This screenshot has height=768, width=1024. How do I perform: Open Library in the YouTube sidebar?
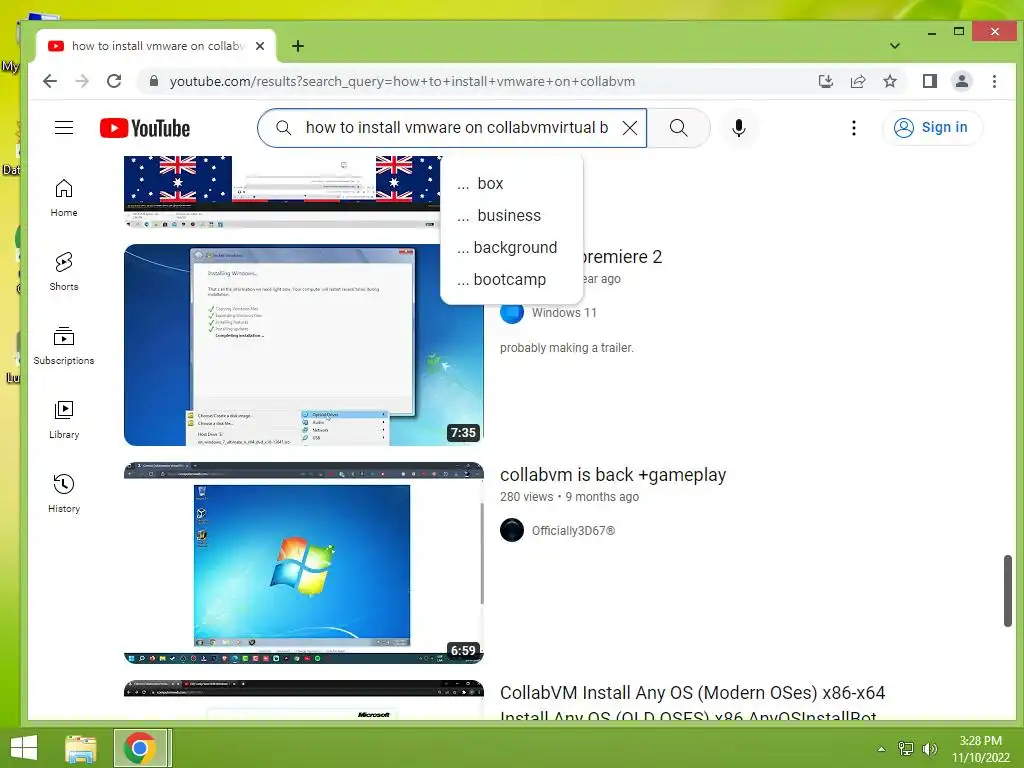point(63,420)
